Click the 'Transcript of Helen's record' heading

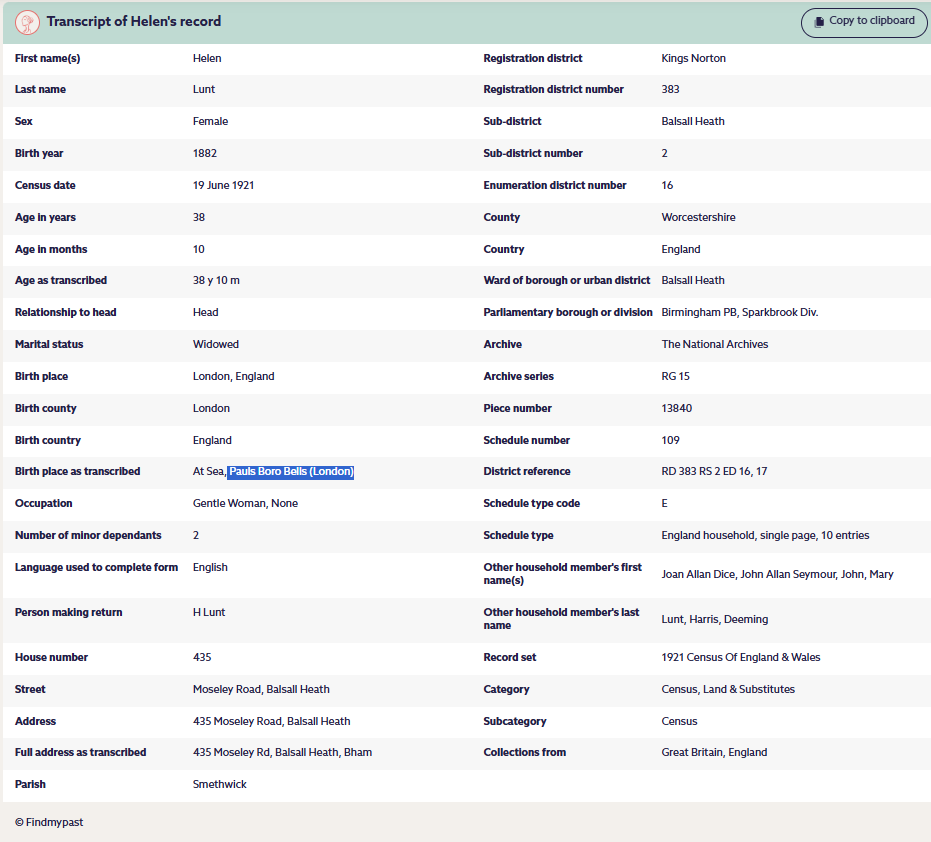coord(134,21)
